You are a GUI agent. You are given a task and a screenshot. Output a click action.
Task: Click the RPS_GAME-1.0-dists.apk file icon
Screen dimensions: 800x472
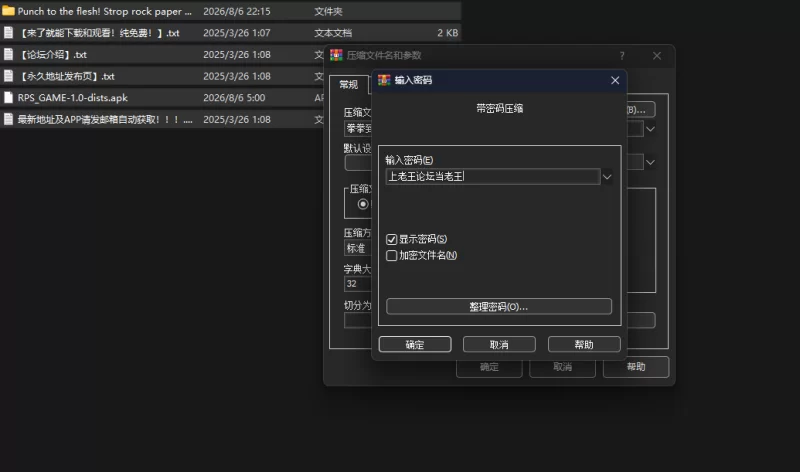pos(8,97)
